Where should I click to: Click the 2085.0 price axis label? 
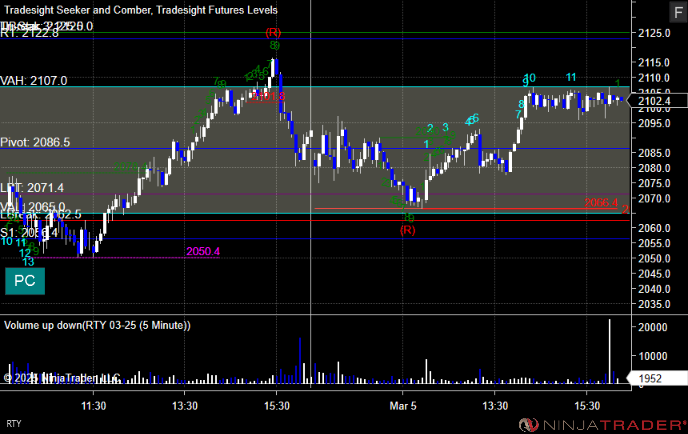point(654,153)
